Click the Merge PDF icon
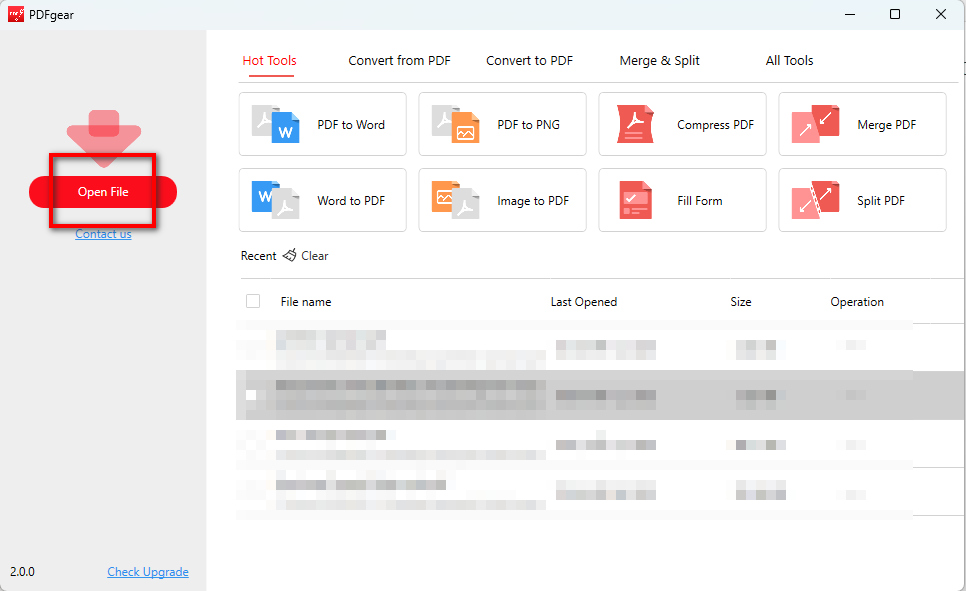Image resolution: width=966 pixels, height=591 pixels. pos(815,124)
